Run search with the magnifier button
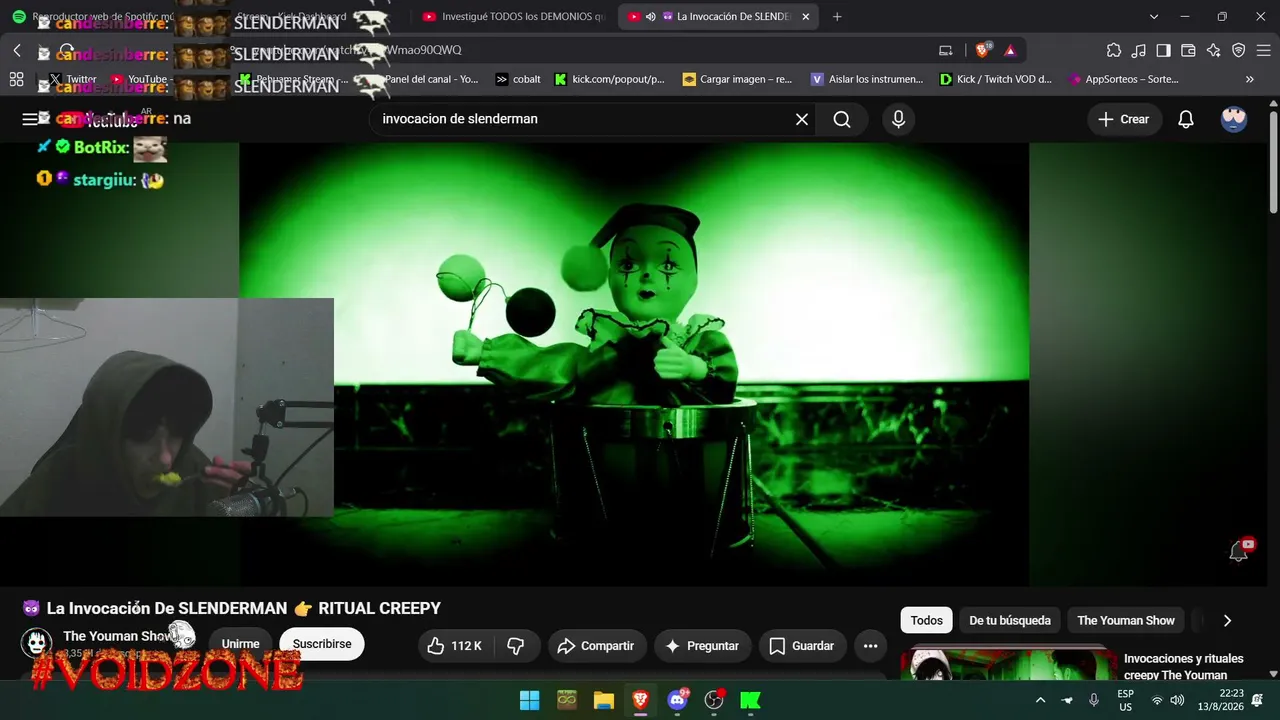Screen dimensions: 1280x720 pyautogui.click(x=842, y=119)
